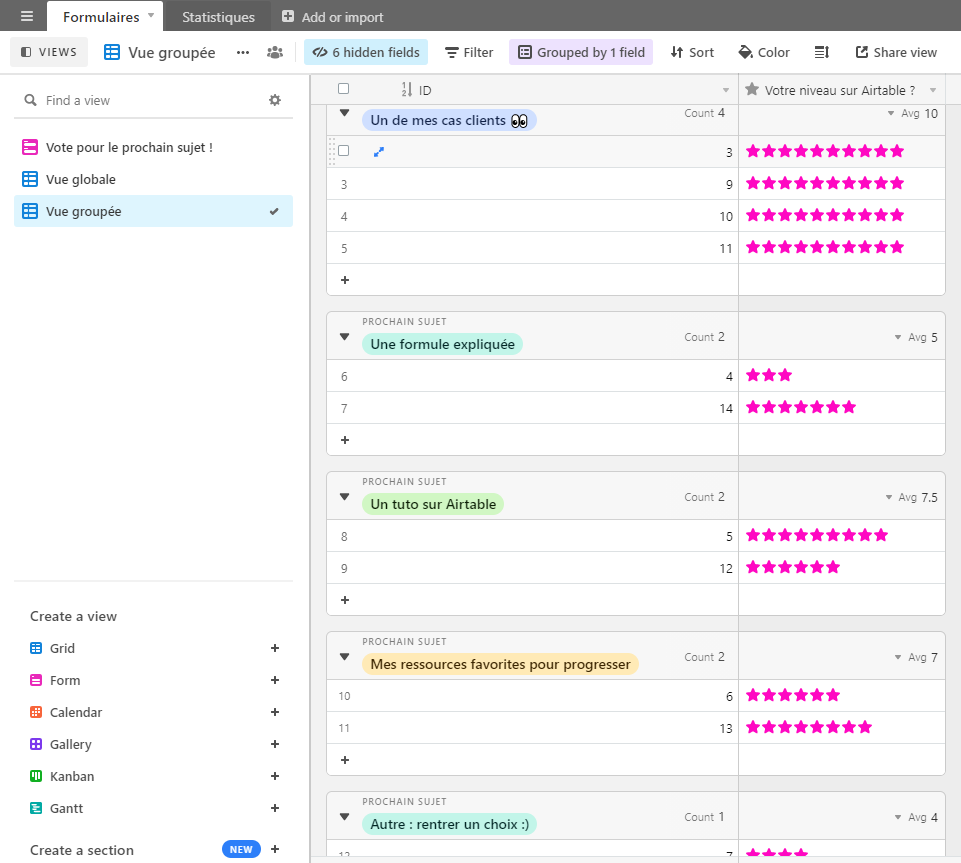The width and height of the screenshot is (961, 863).
Task: Open the Color options
Action: (x=764, y=52)
